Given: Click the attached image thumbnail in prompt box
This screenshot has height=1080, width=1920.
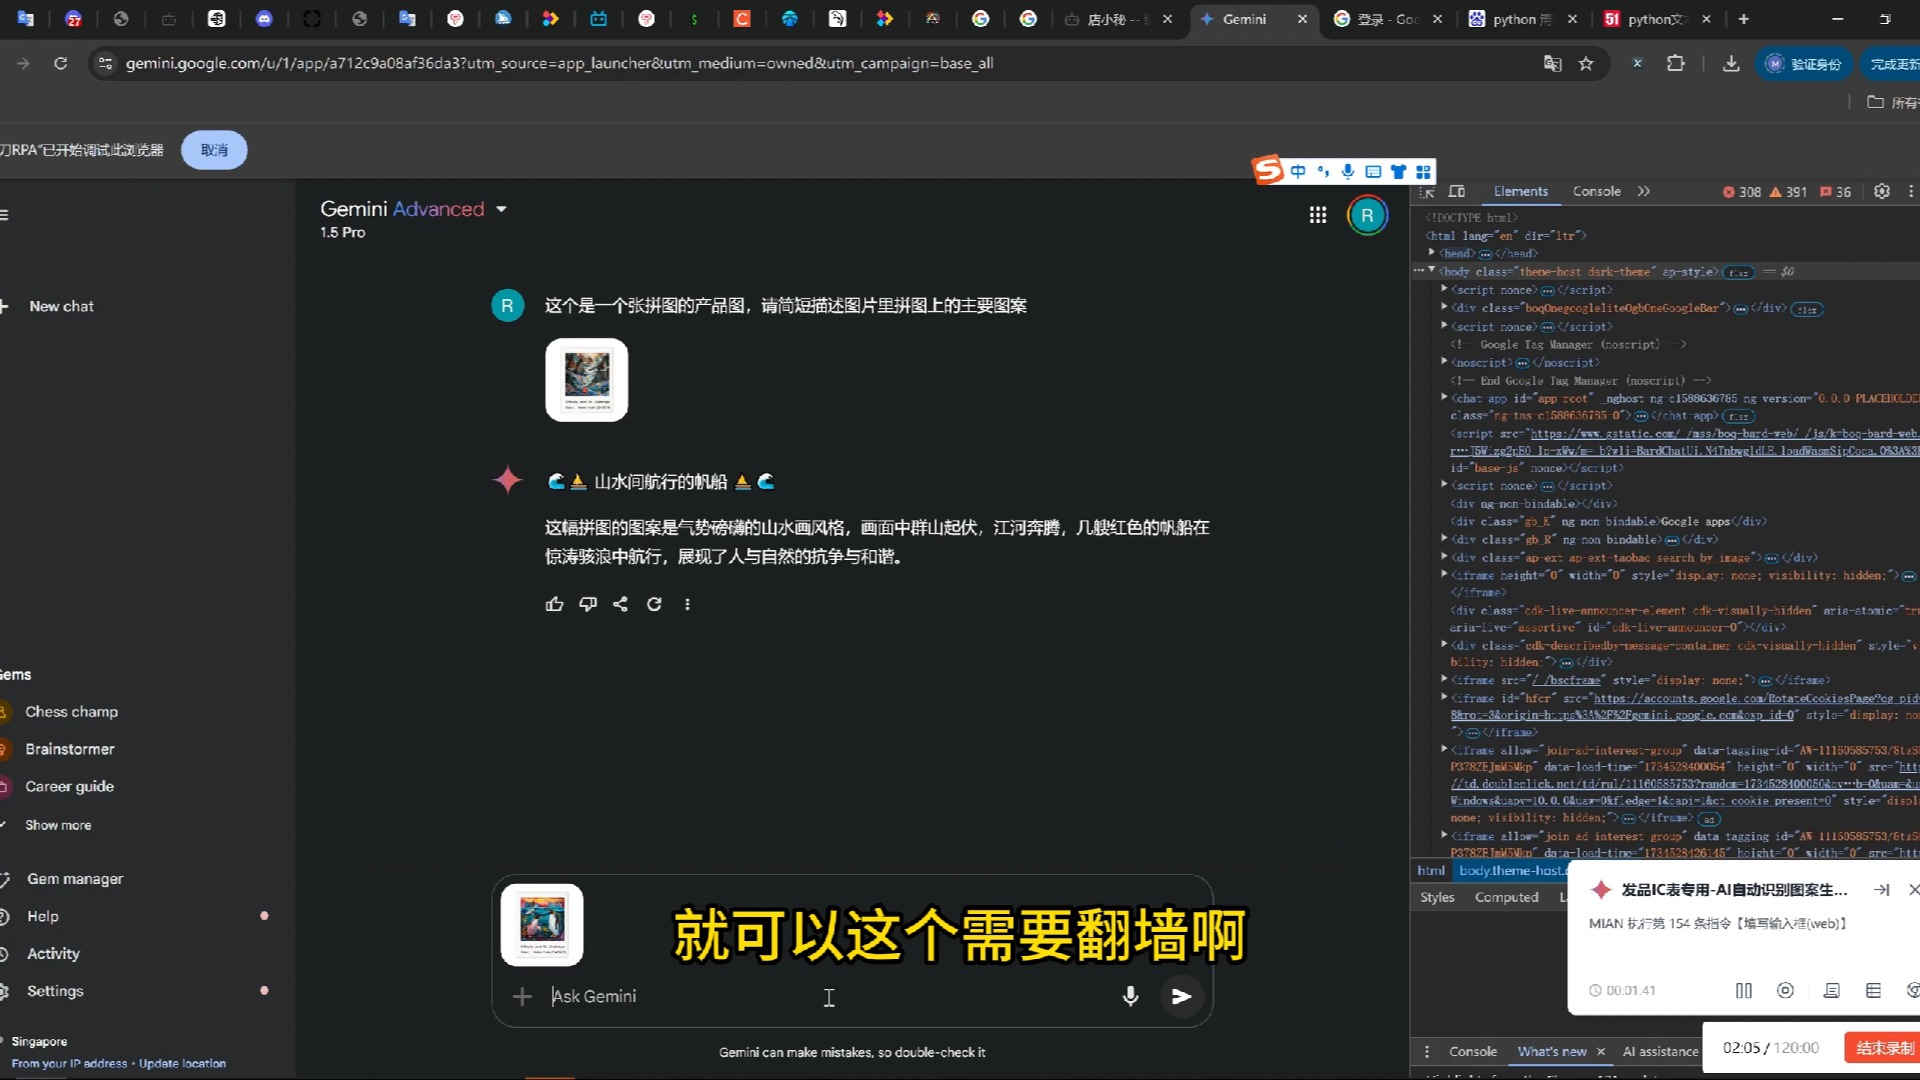Looking at the screenshot, I should click(541, 925).
